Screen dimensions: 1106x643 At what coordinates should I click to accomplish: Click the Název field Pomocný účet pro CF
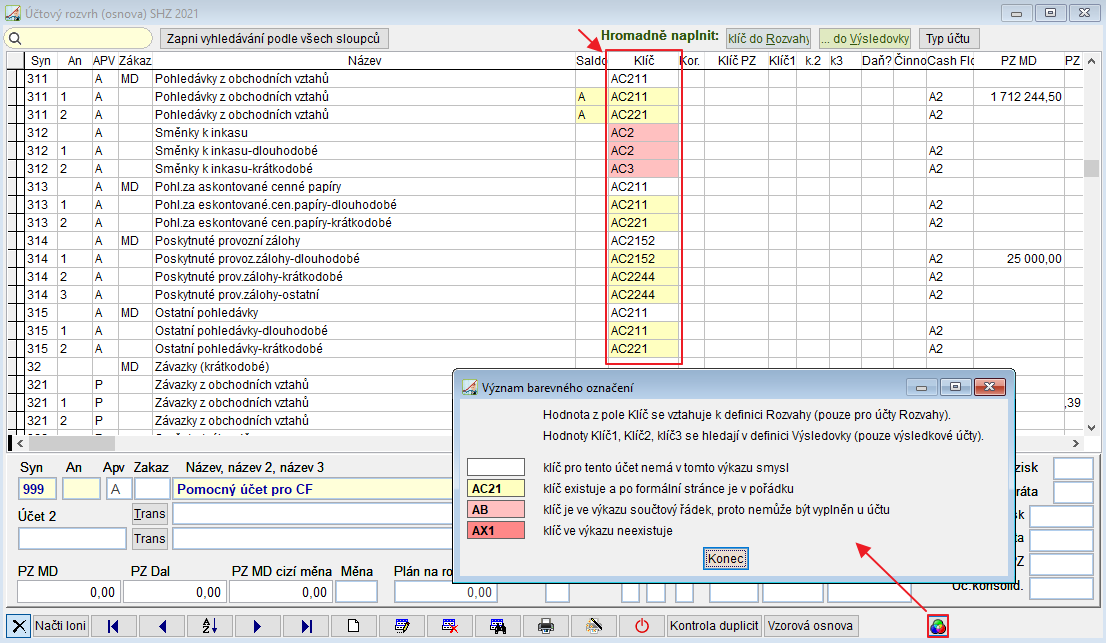(313, 489)
